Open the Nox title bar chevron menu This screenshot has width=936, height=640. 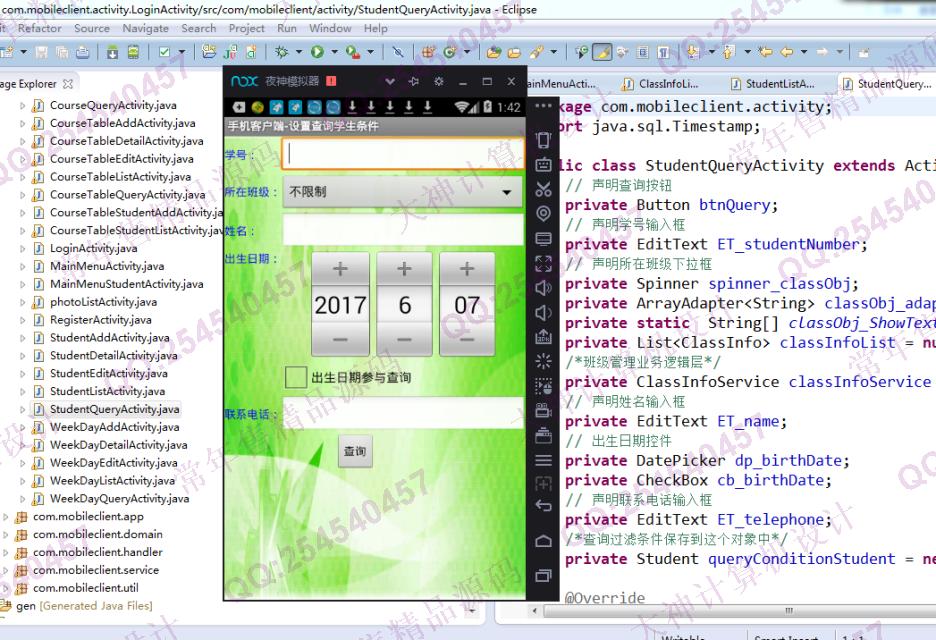(x=390, y=81)
